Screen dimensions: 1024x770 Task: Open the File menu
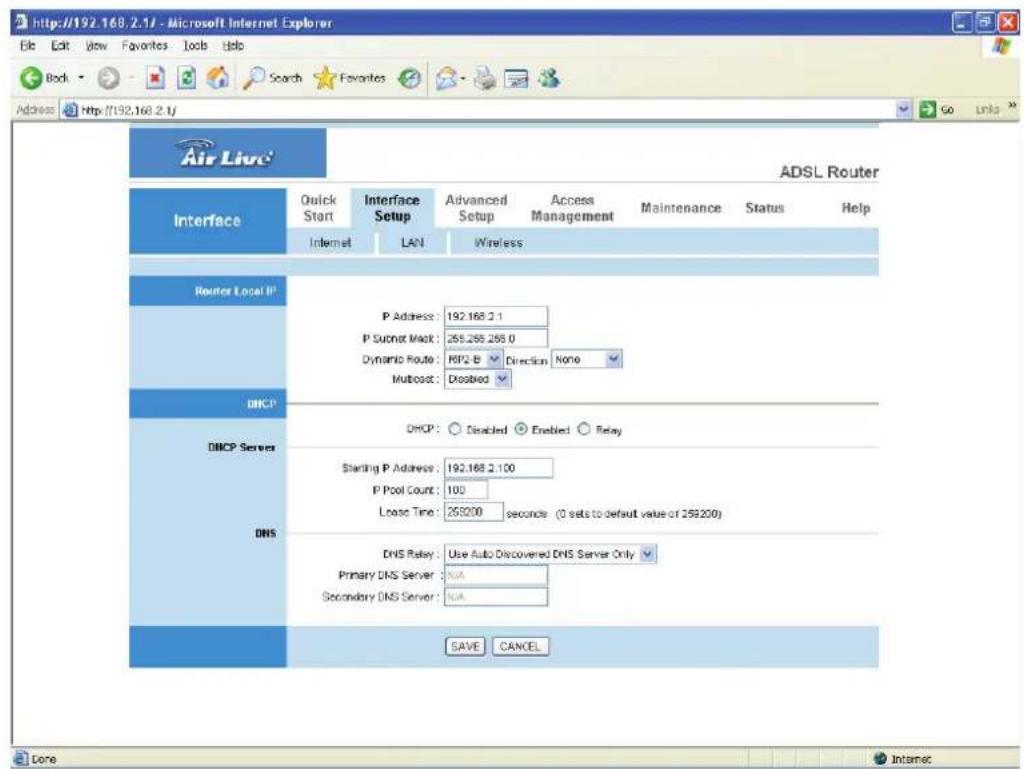click(x=27, y=46)
